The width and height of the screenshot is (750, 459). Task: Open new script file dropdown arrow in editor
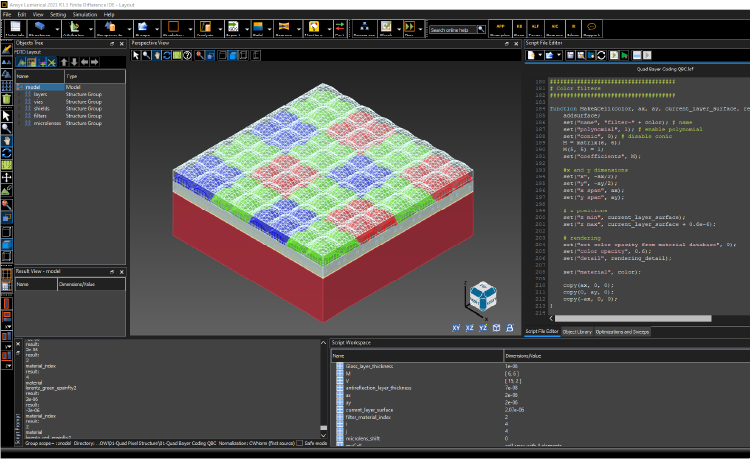tap(540, 55)
